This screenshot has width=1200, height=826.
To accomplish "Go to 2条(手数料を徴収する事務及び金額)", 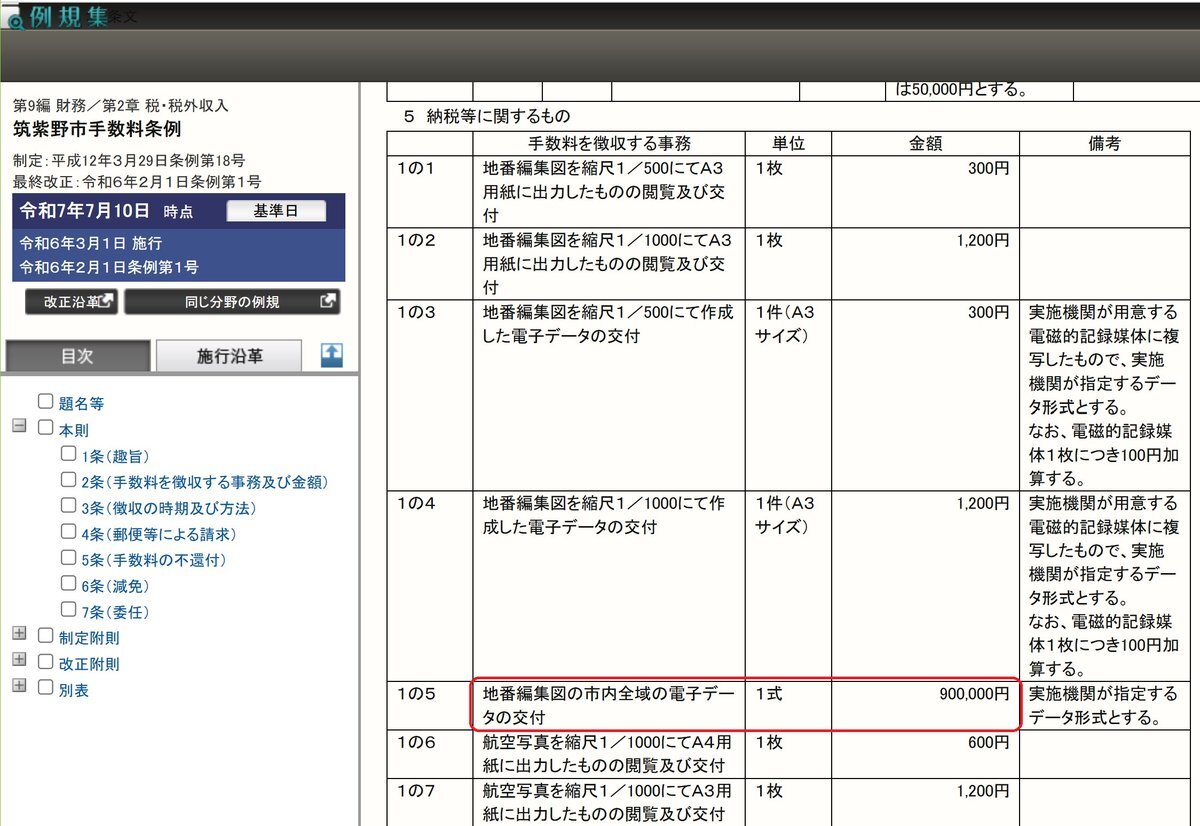I will click(205, 483).
